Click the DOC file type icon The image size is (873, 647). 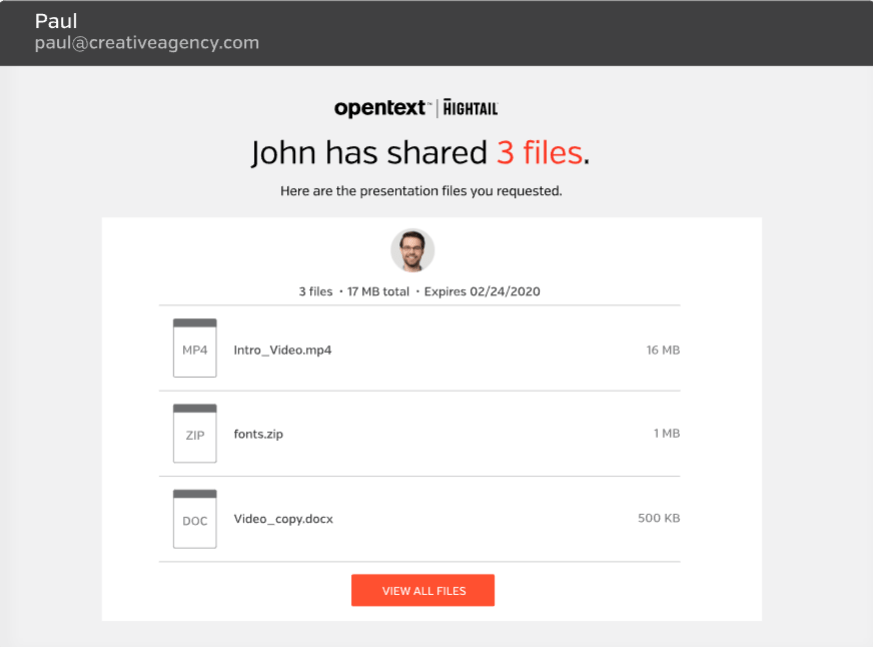point(195,519)
